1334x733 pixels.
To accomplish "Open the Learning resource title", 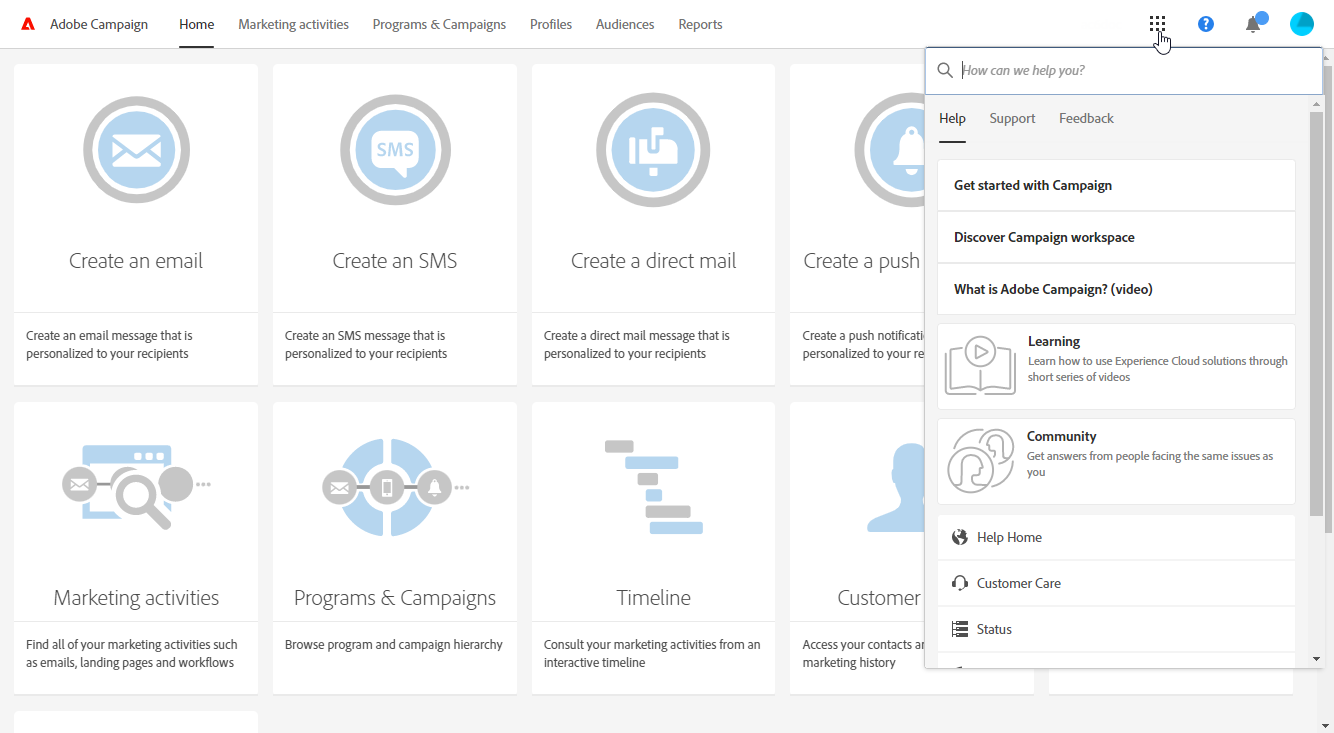I will tap(1054, 341).
